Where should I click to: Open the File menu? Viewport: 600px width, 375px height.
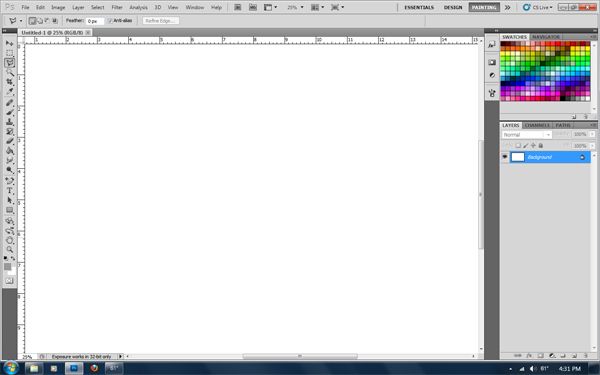click(x=25, y=7)
